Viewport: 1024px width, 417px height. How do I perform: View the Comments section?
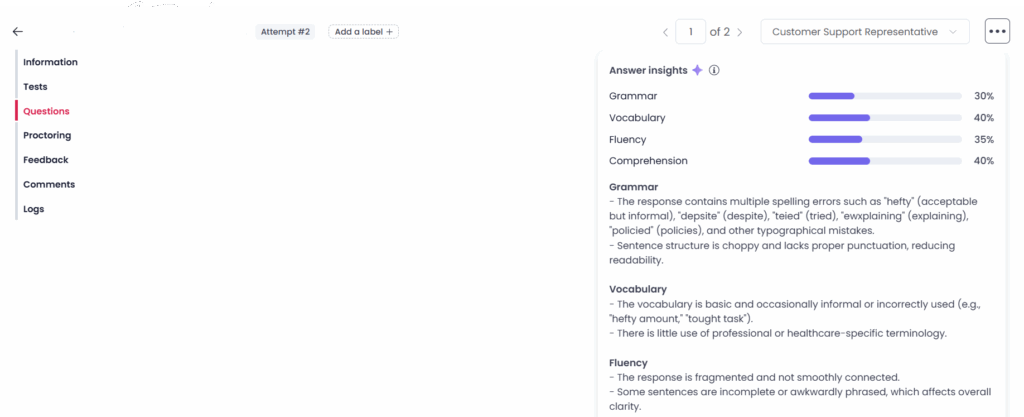(x=49, y=185)
